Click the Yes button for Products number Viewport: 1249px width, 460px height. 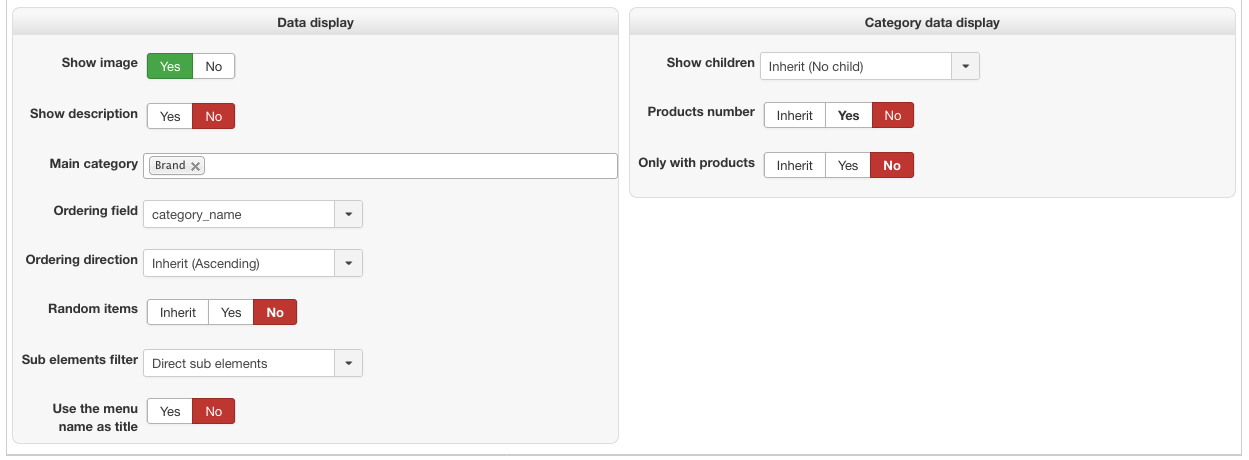(x=848, y=115)
